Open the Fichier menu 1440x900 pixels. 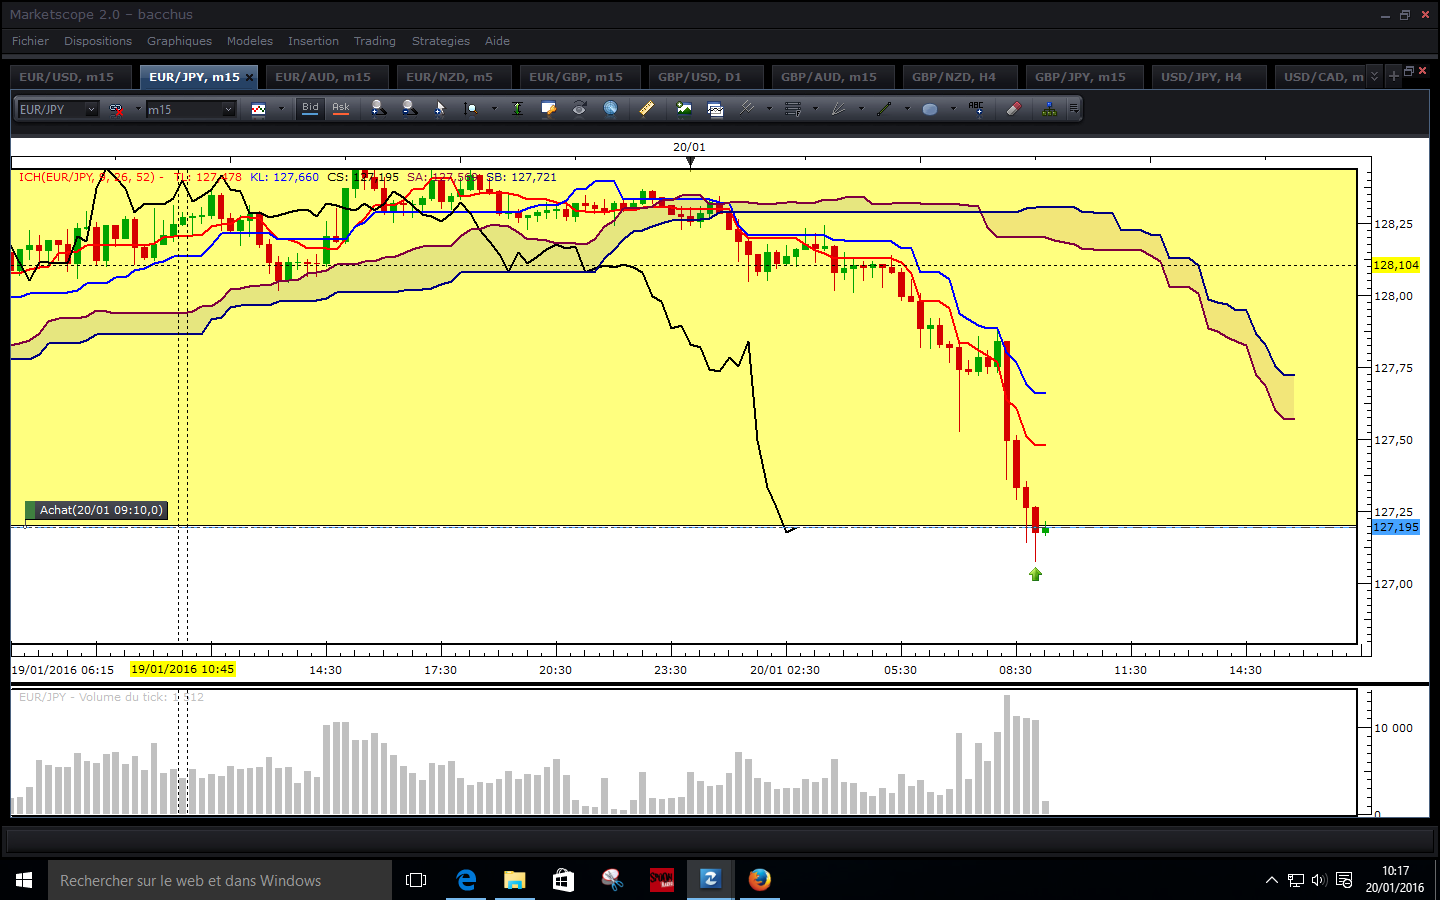tap(30, 41)
